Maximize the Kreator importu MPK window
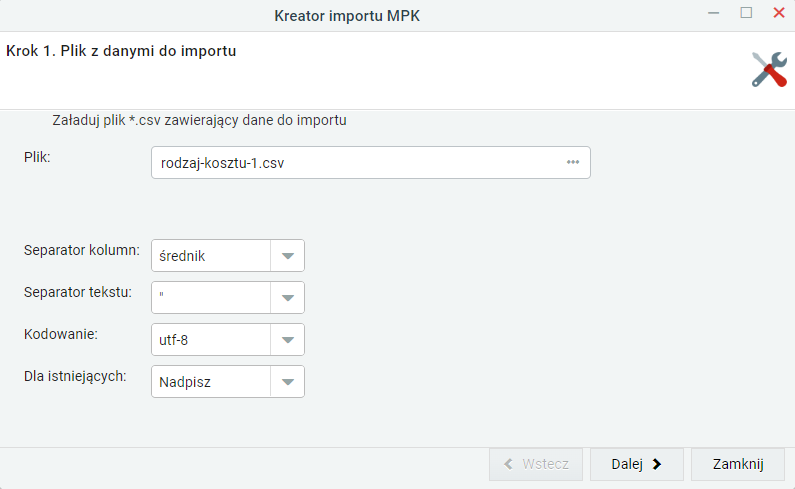795x489 pixels. coord(746,13)
